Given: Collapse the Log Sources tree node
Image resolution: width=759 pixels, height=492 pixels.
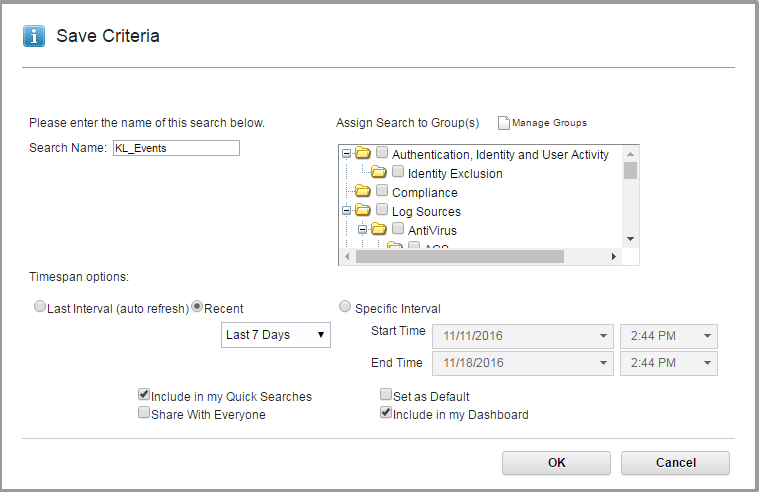Looking at the screenshot, I should (x=346, y=211).
